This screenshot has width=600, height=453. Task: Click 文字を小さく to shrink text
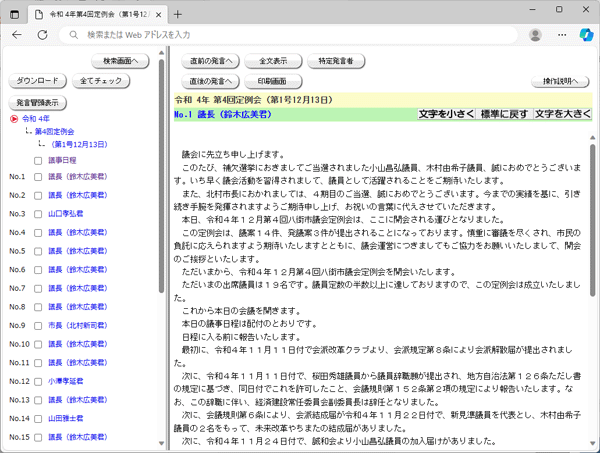tap(446, 114)
